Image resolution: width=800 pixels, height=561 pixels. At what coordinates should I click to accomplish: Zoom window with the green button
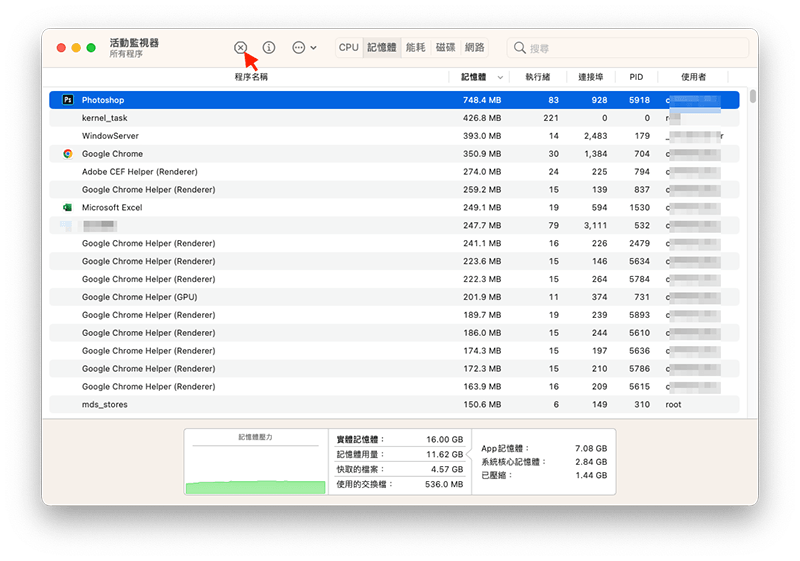tap(91, 47)
